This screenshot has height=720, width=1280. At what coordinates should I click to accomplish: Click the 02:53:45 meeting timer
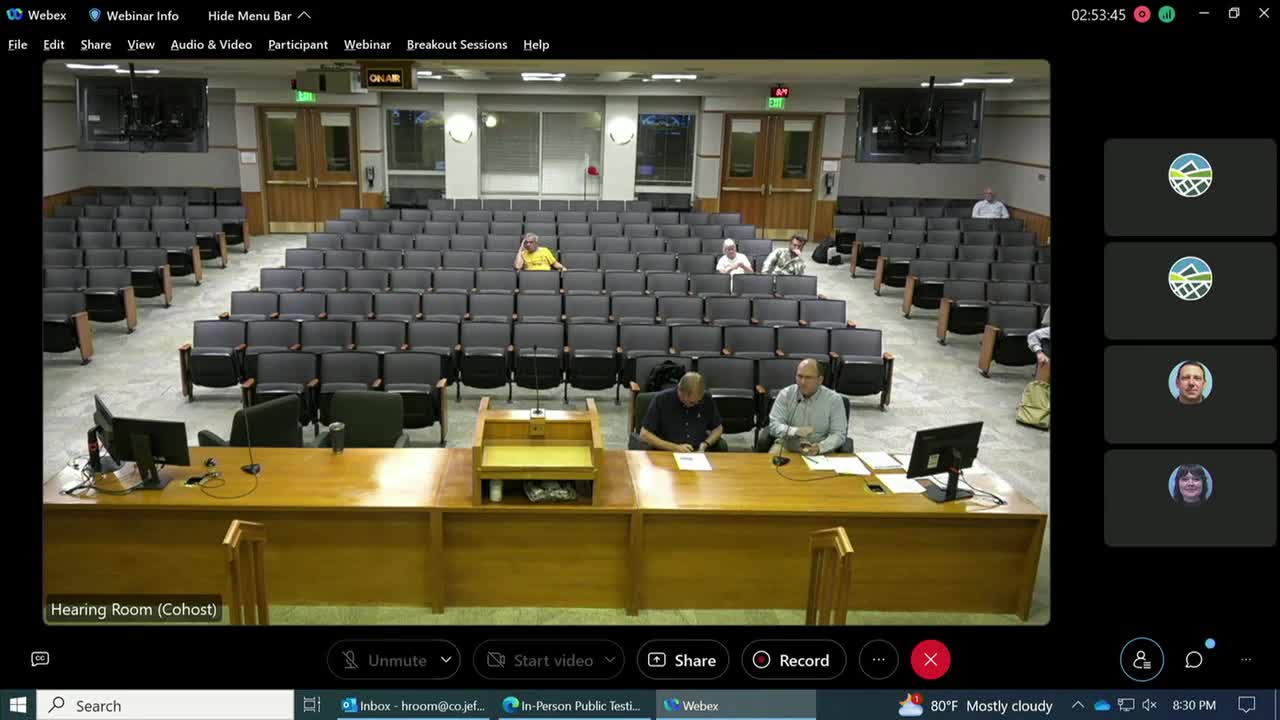click(1098, 15)
